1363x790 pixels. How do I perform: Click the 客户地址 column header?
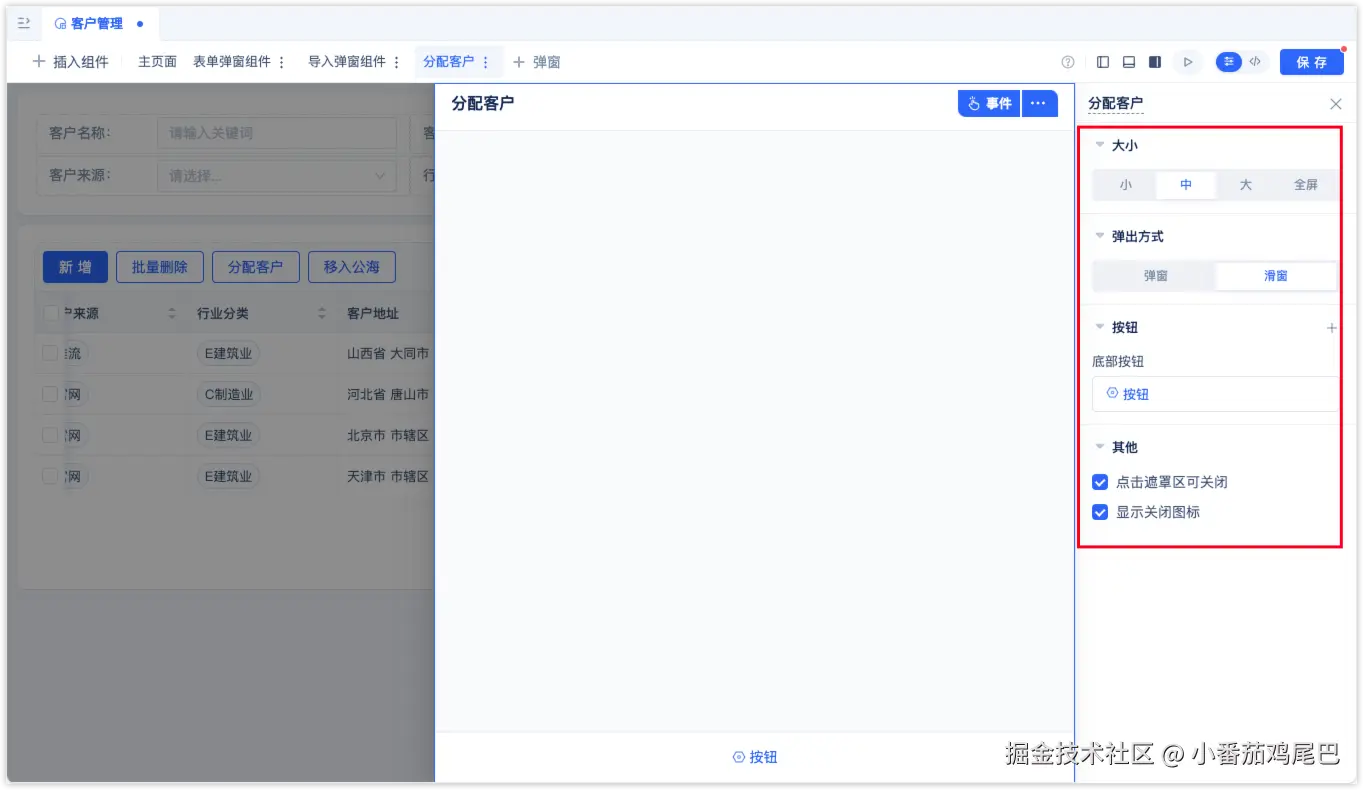click(373, 314)
